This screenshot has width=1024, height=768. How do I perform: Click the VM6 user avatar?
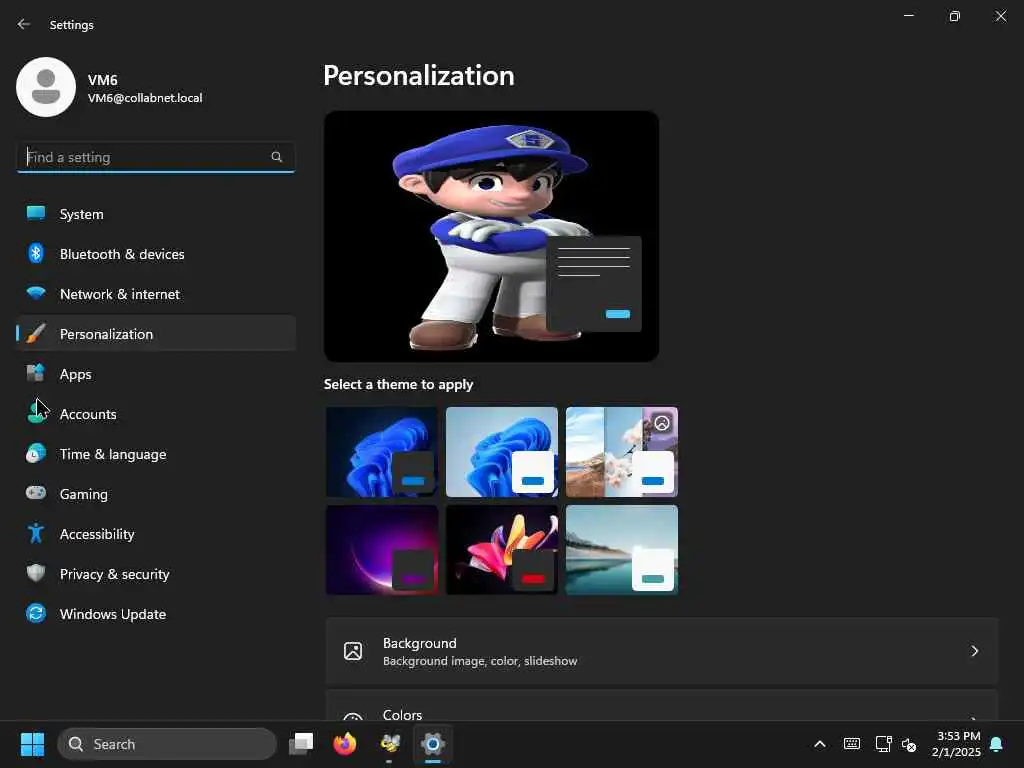pos(46,87)
